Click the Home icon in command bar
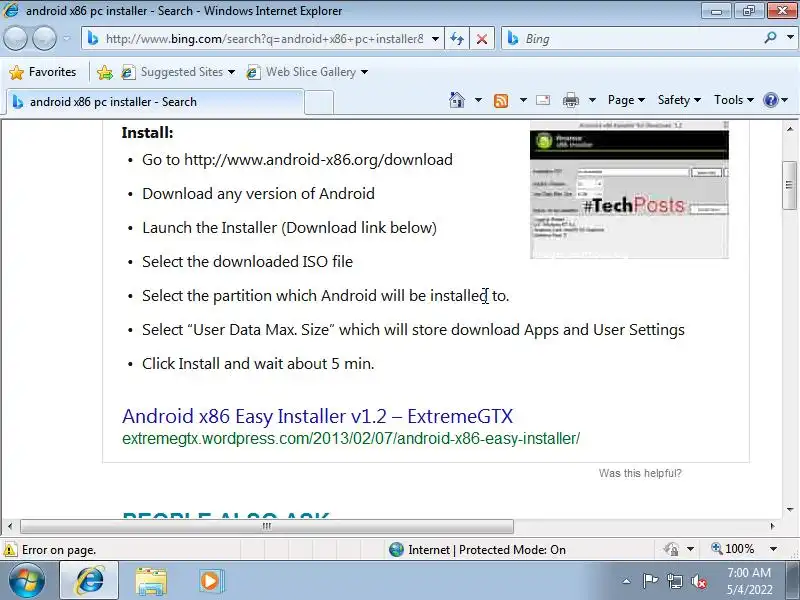Image resolution: width=800 pixels, height=600 pixels. [457, 100]
